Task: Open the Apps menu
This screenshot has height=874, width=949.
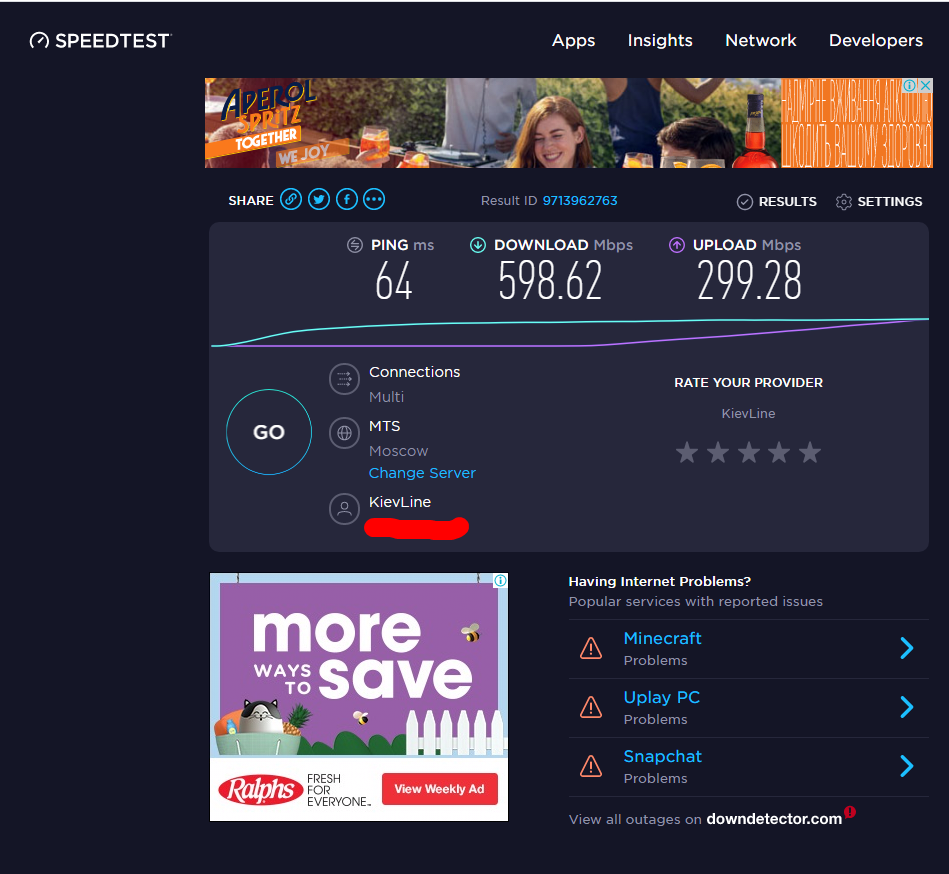Action: pyautogui.click(x=573, y=41)
